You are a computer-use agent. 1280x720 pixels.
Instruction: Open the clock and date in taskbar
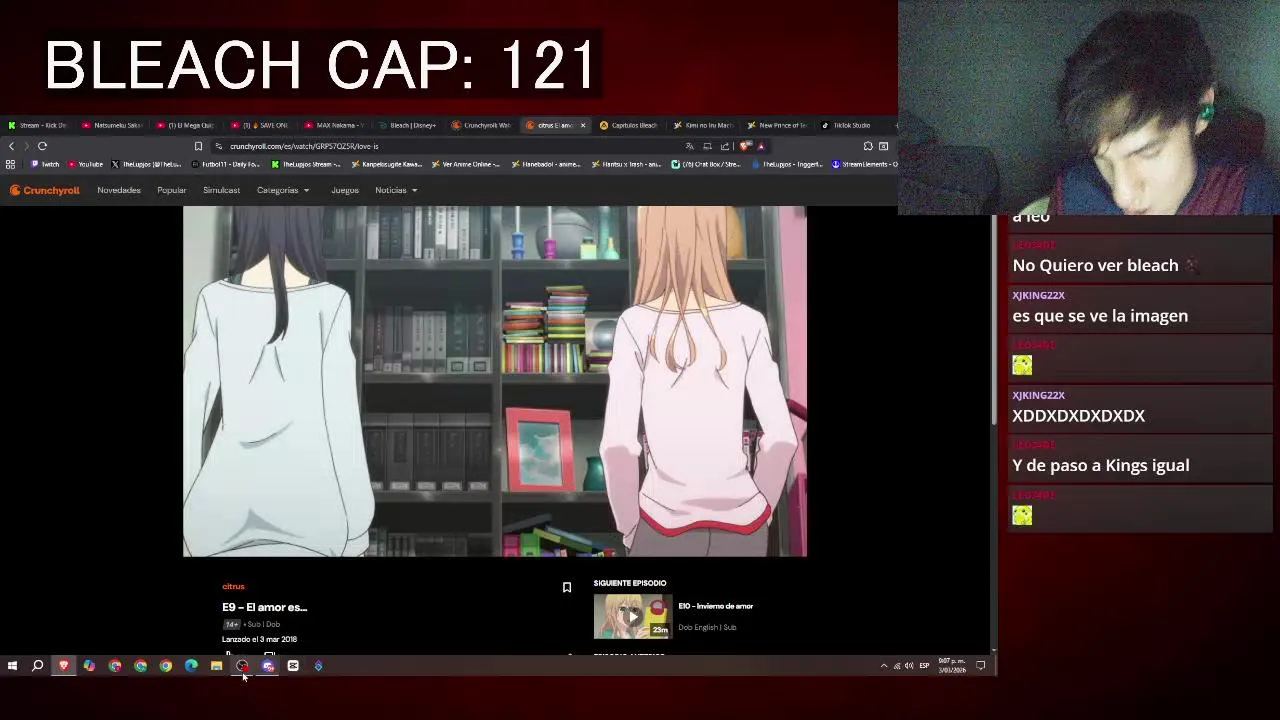[x=952, y=666]
